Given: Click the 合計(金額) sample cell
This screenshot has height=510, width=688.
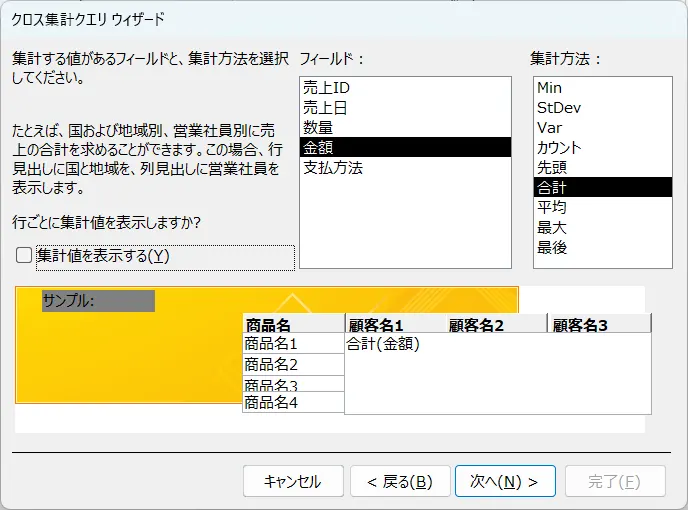Looking at the screenshot, I should (383, 344).
